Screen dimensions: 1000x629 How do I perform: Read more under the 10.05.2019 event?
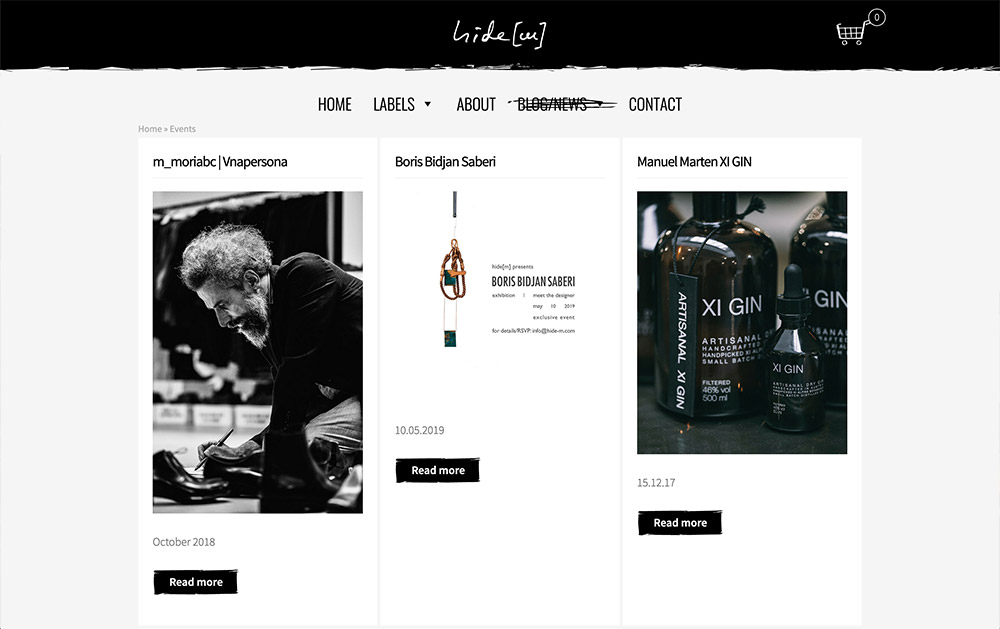click(x=438, y=470)
